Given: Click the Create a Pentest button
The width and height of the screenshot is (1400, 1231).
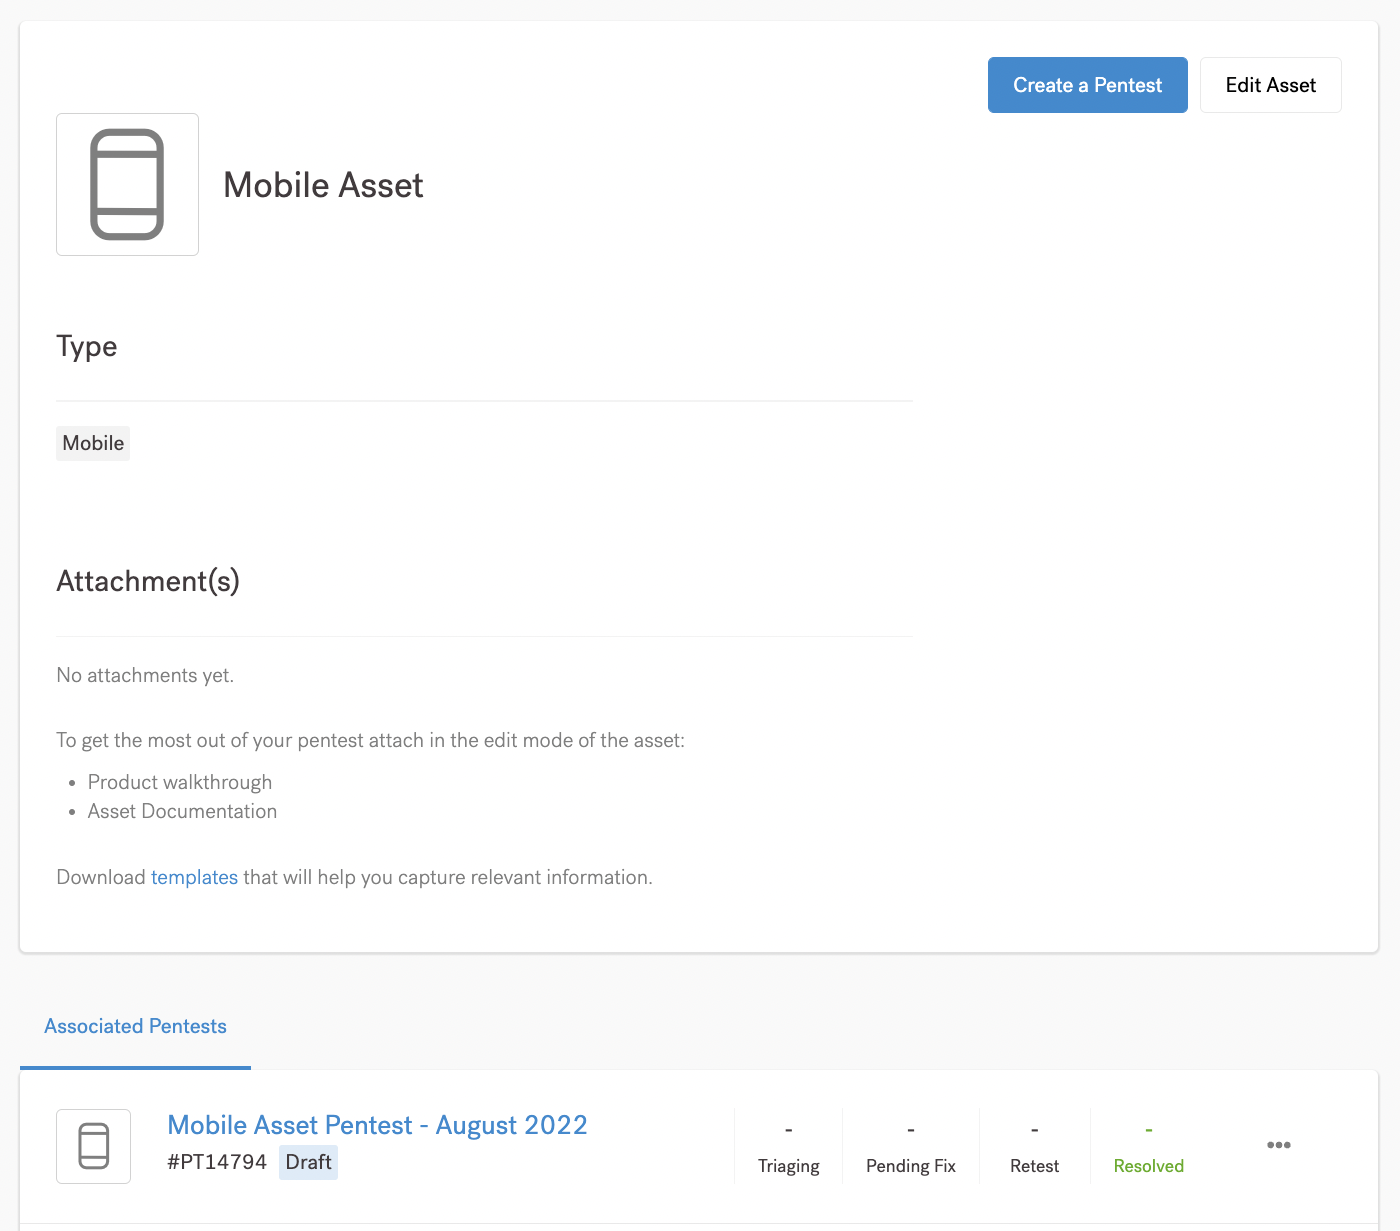Looking at the screenshot, I should click(x=1087, y=85).
